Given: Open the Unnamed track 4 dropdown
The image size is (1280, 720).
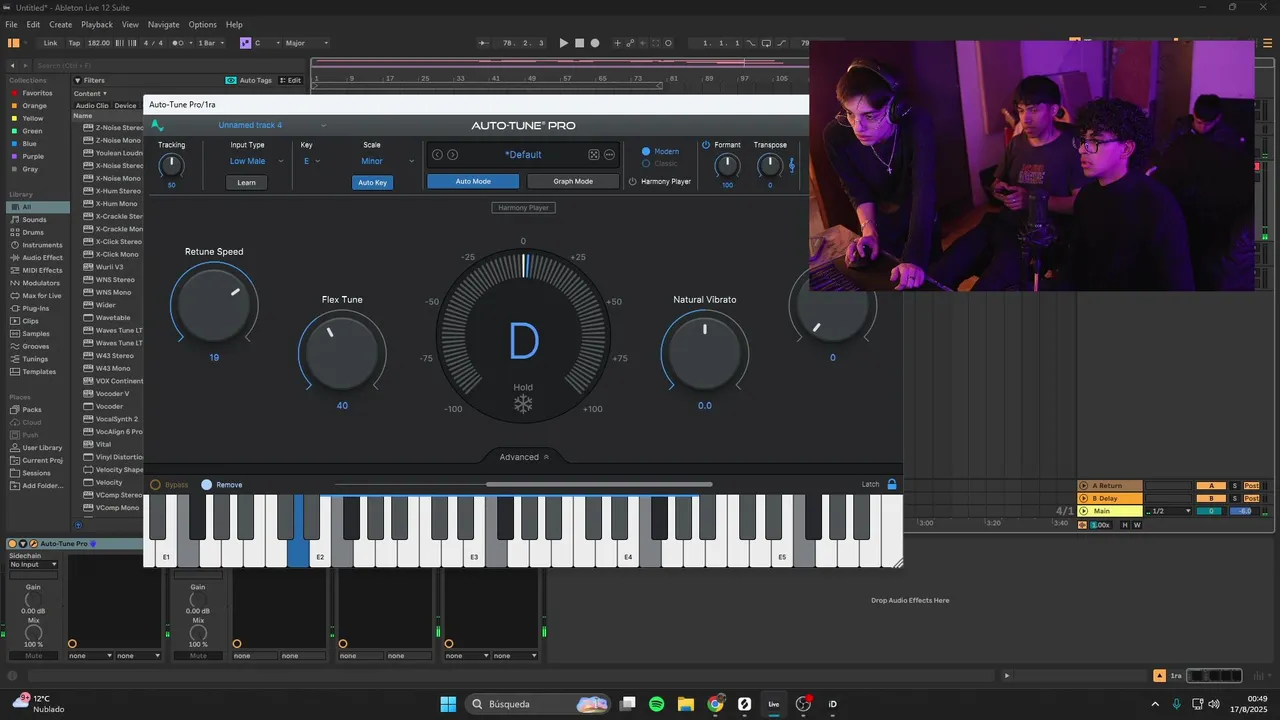Looking at the screenshot, I should [272, 126].
